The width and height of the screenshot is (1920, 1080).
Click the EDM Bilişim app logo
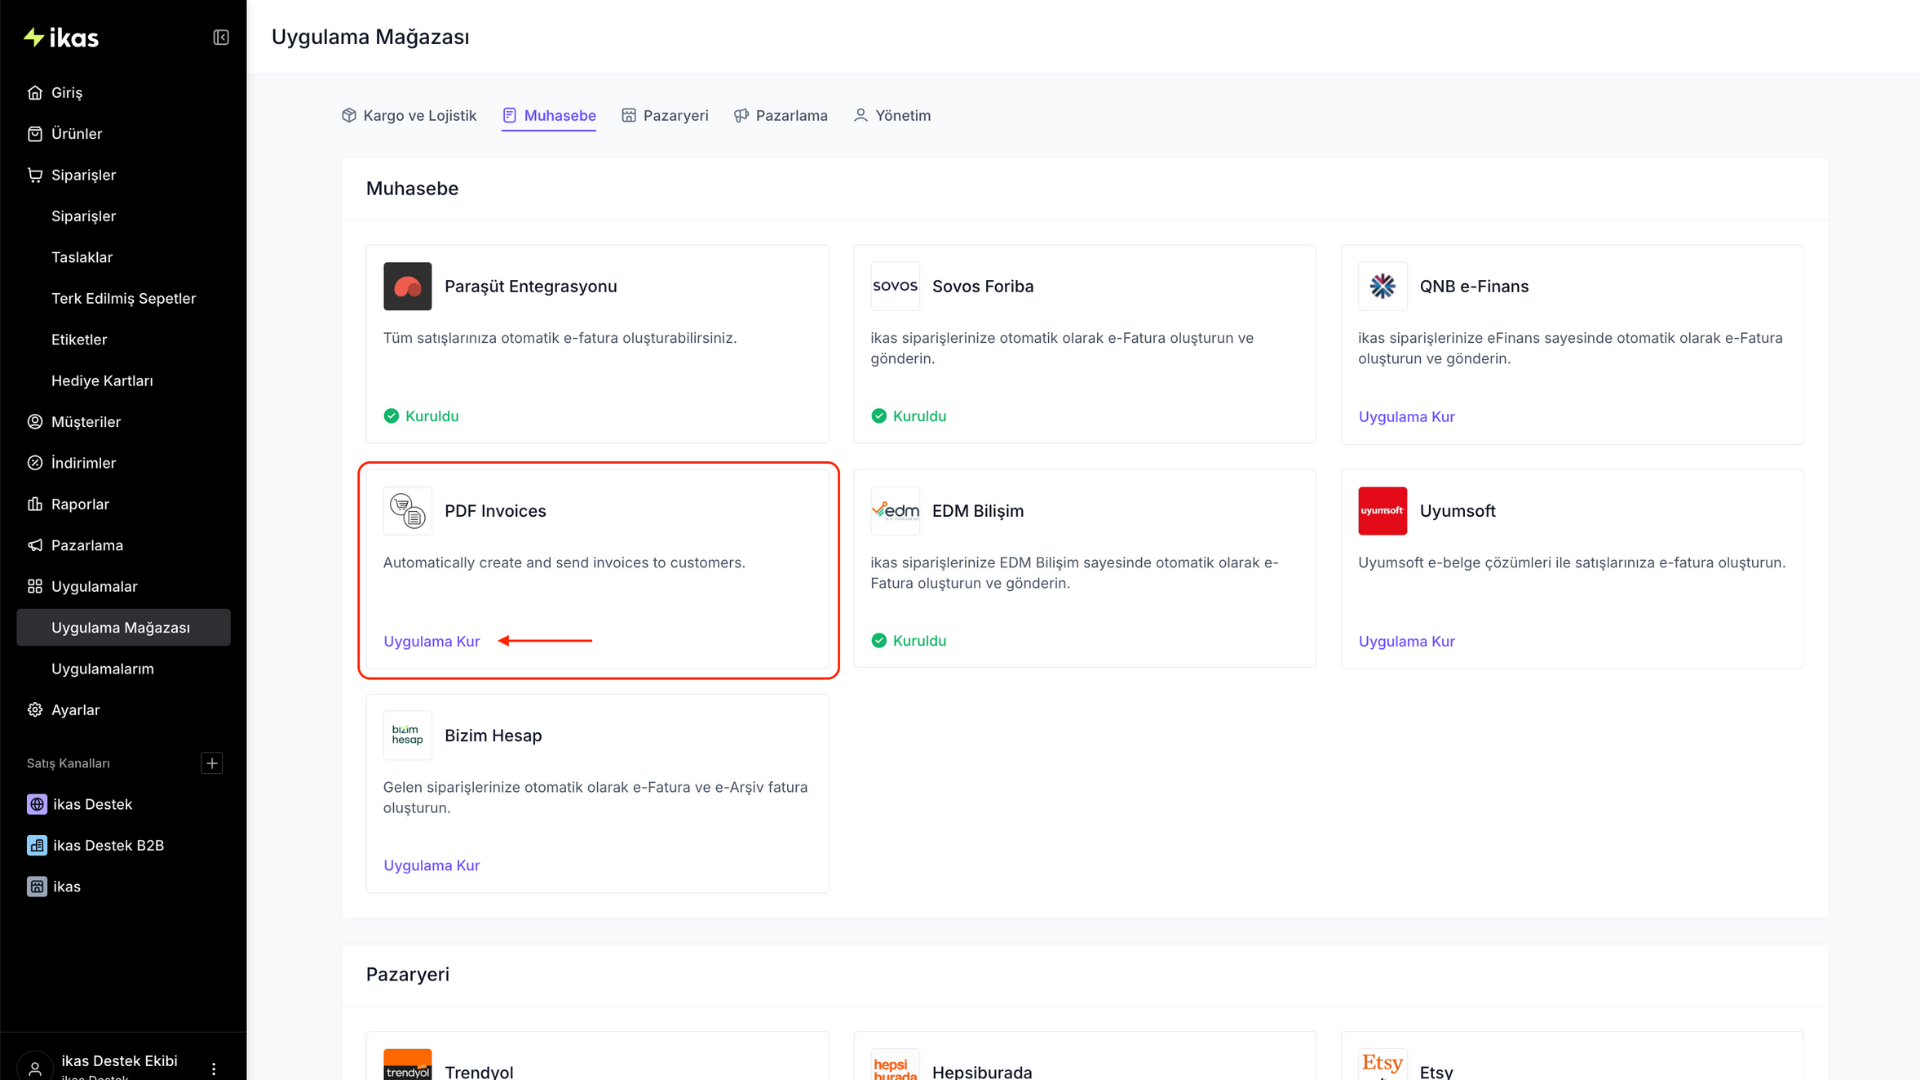895,511
